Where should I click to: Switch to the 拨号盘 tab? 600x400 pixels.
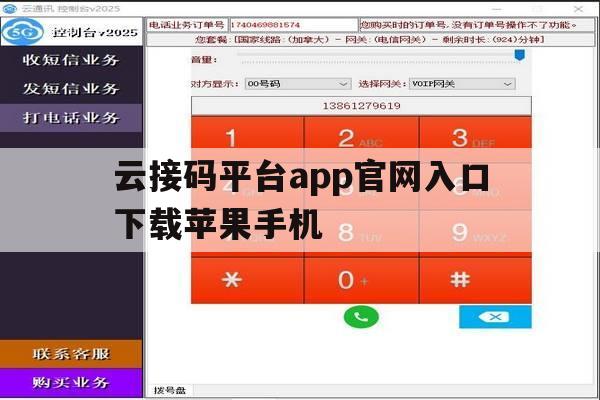click(170, 390)
